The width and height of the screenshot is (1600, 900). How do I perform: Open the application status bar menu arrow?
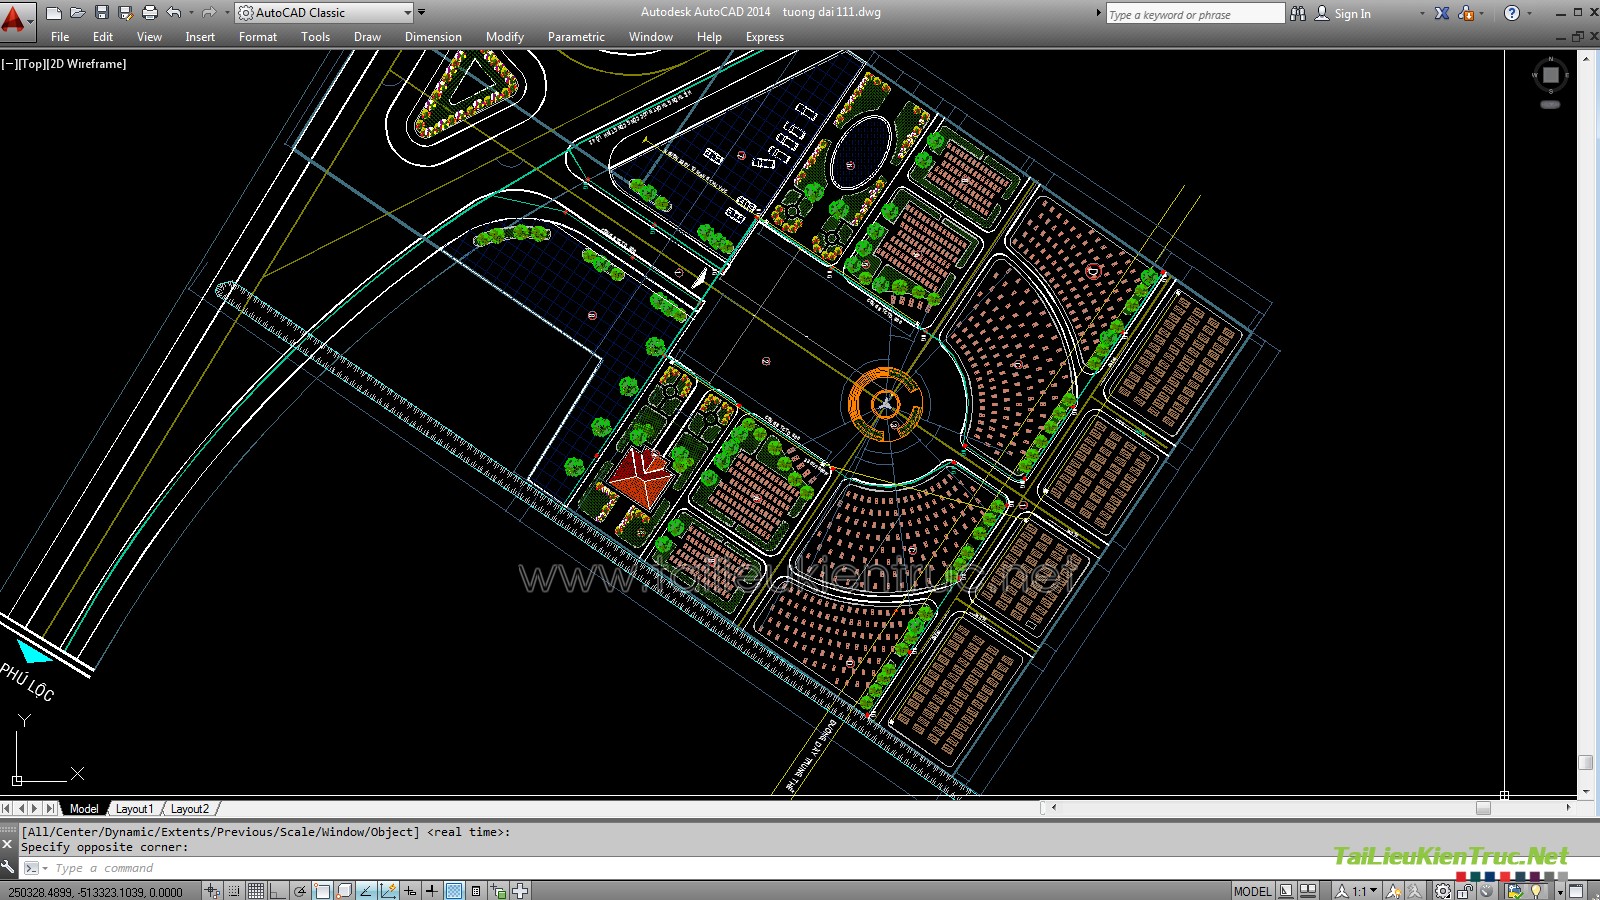tap(1561, 891)
